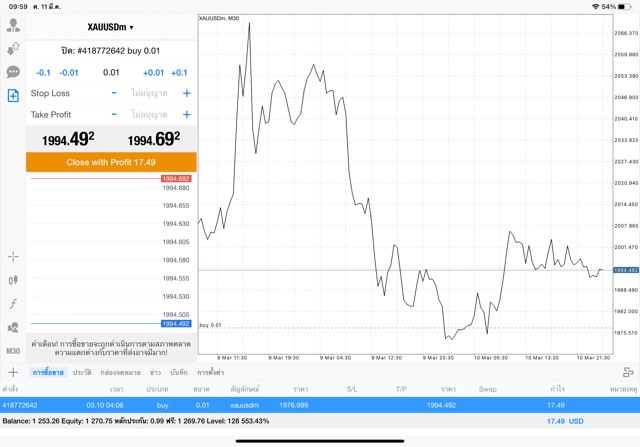Open the chat messages icon

point(13,72)
